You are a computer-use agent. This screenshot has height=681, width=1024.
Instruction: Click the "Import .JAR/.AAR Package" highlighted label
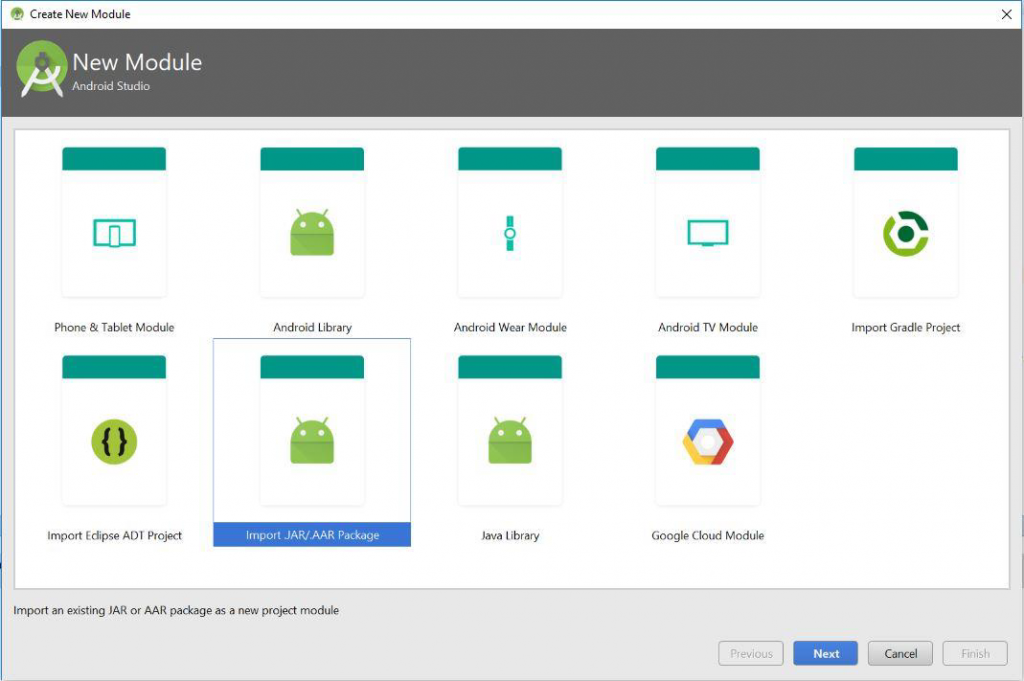click(x=312, y=535)
